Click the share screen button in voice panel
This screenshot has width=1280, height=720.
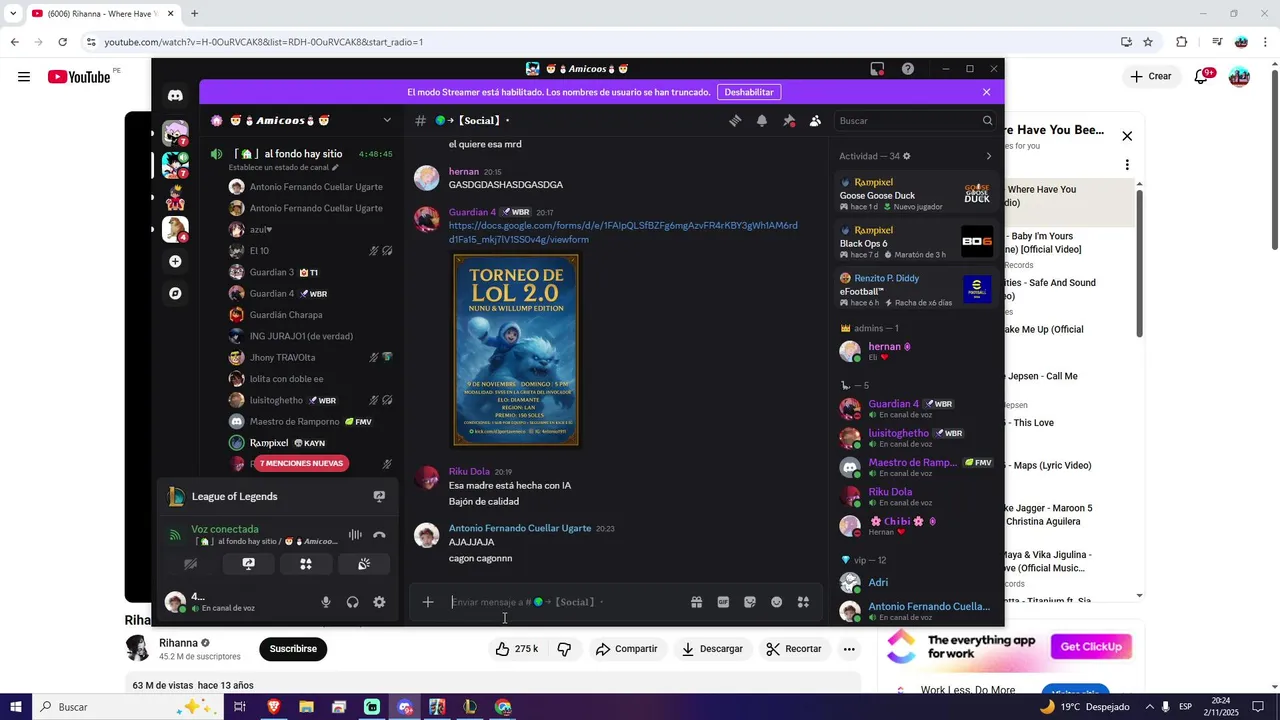pyautogui.click(x=248, y=564)
